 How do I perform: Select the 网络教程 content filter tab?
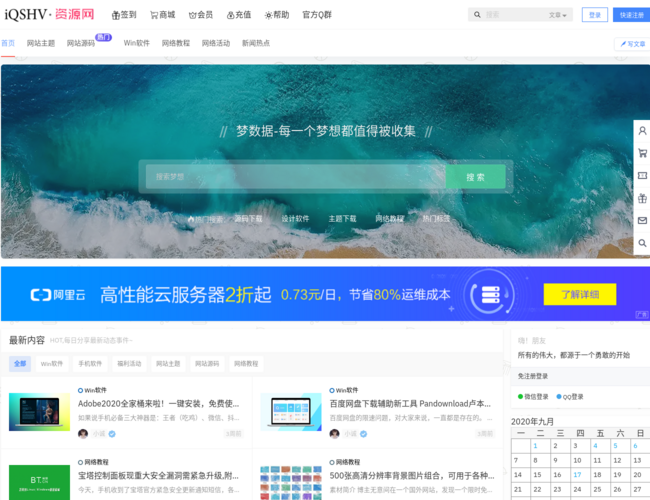coord(246,364)
